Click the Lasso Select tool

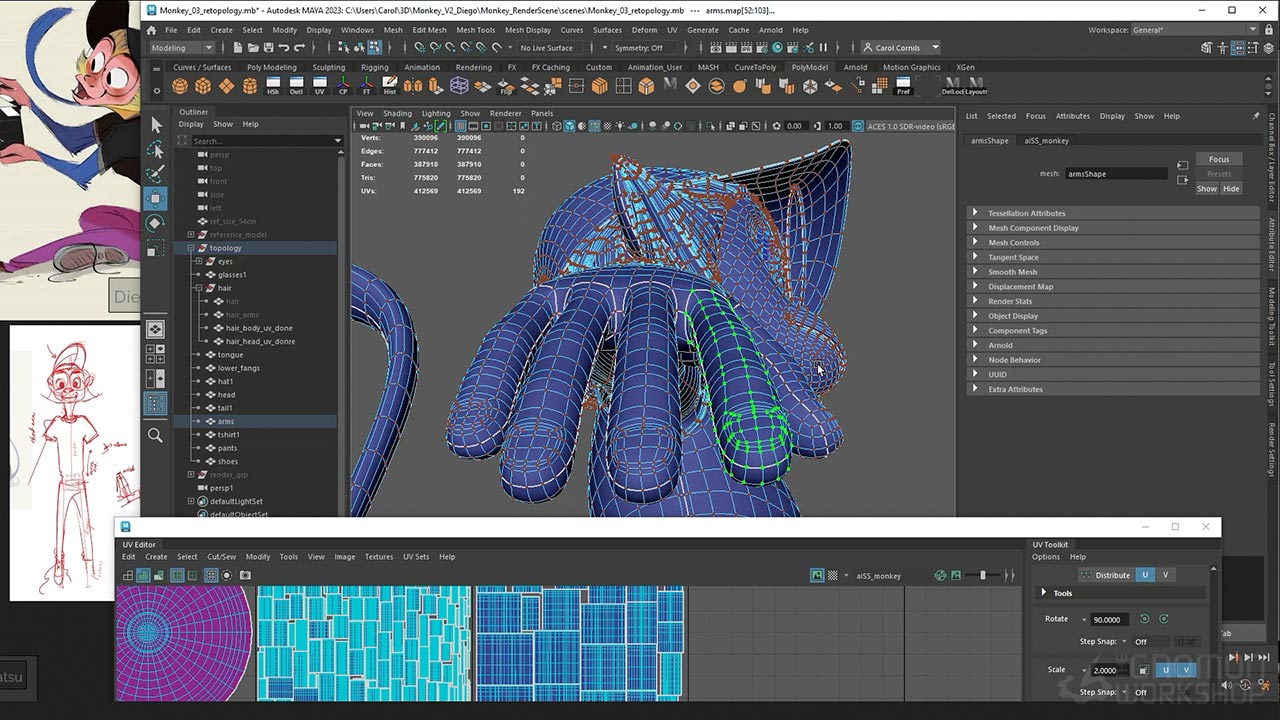click(x=155, y=149)
